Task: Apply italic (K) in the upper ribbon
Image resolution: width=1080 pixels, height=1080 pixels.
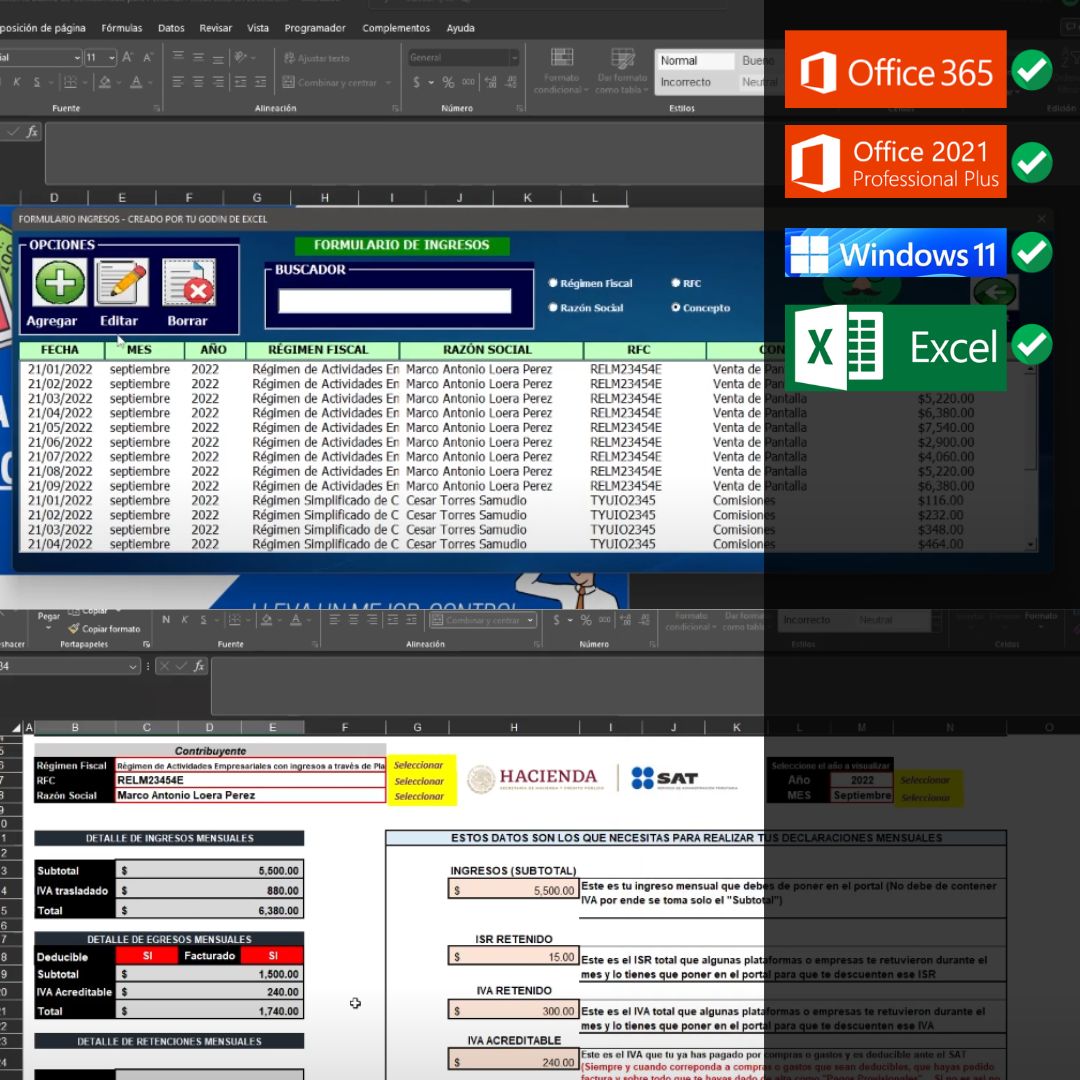Action: pos(17,82)
